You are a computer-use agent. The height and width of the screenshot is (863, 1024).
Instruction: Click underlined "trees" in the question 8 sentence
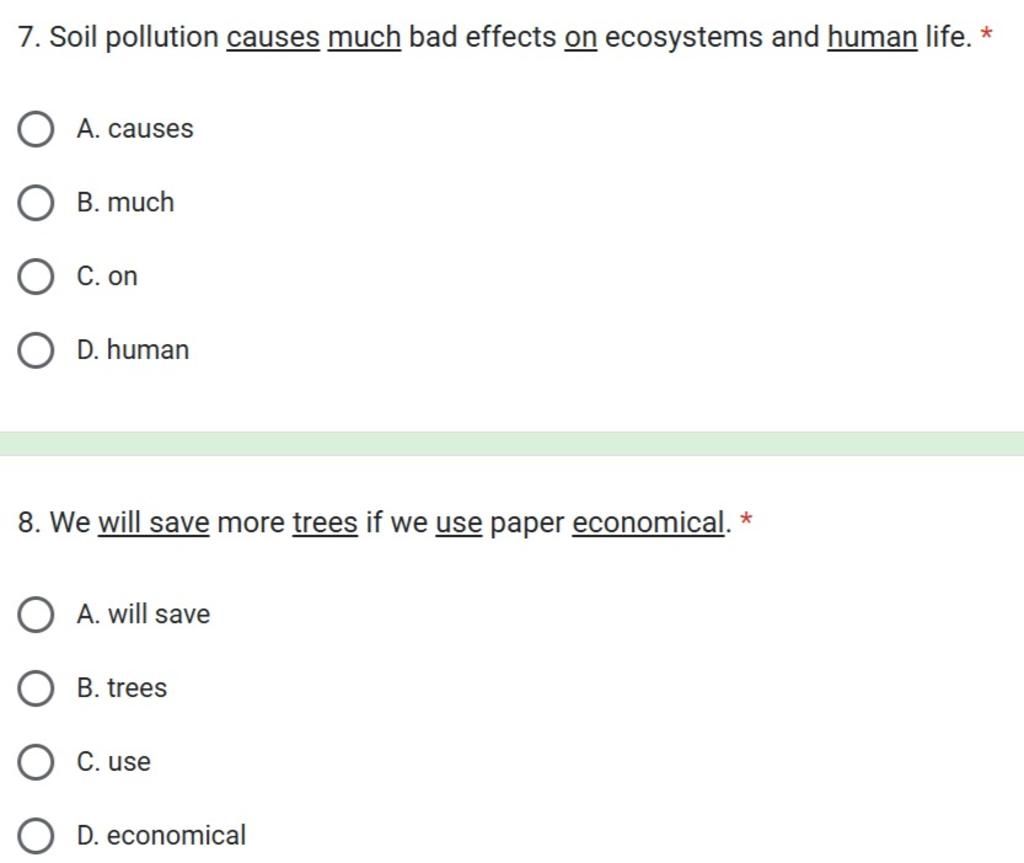pyautogui.click(x=324, y=523)
